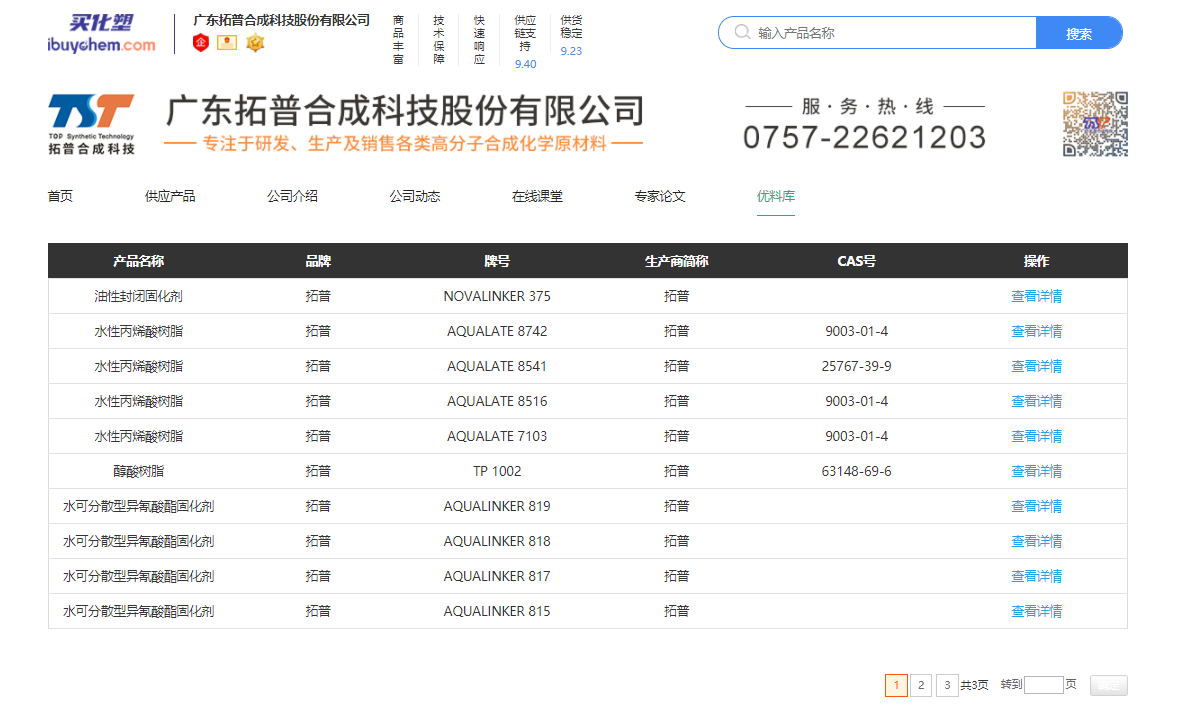The height and width of the screenshot is (712, 1177).
Task: Go to page 2 in pagination
Action: tap(921, 685)
